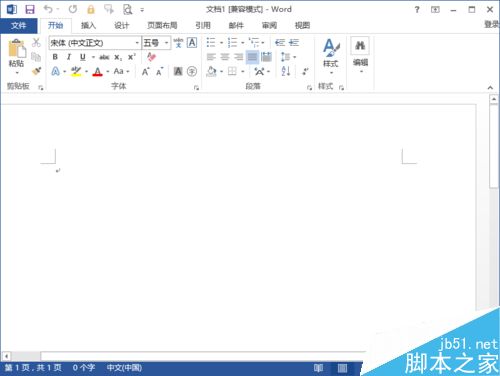This screenshot has width=500, height=376.
Task: Click the Copy icon under the scissors
Action: pyautogui.click(x=36, y=57)
